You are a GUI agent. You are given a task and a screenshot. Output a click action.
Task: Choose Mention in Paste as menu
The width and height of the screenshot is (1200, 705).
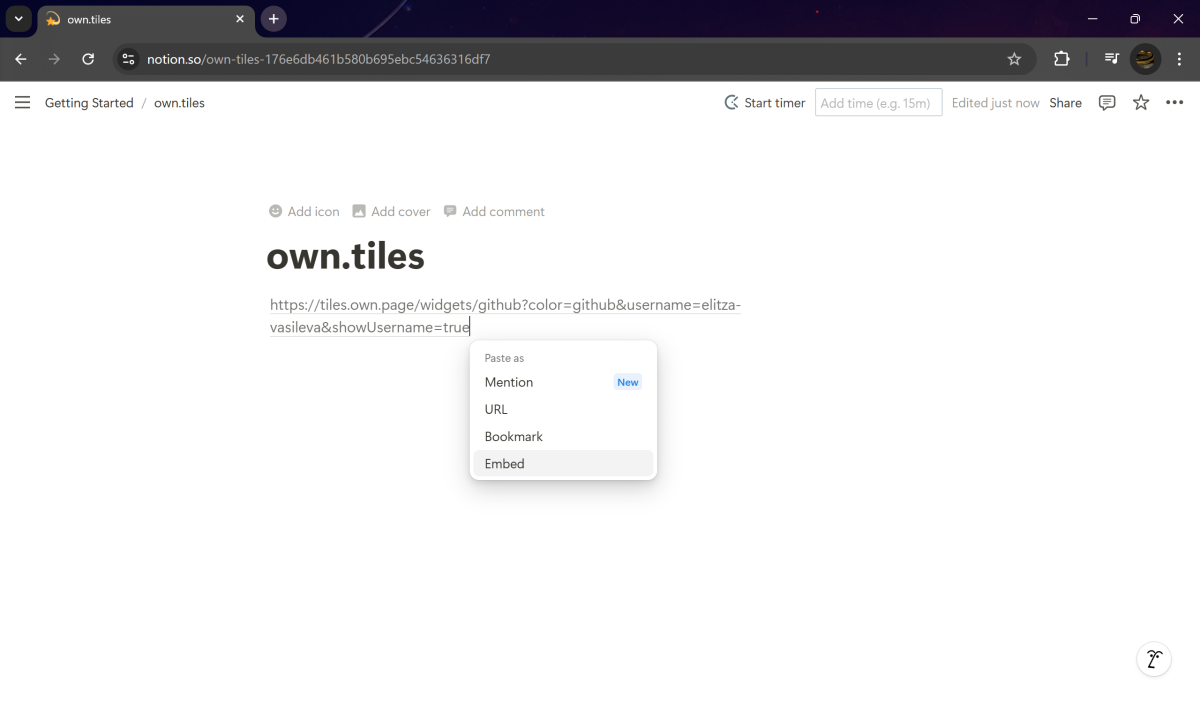click(563, 382)
